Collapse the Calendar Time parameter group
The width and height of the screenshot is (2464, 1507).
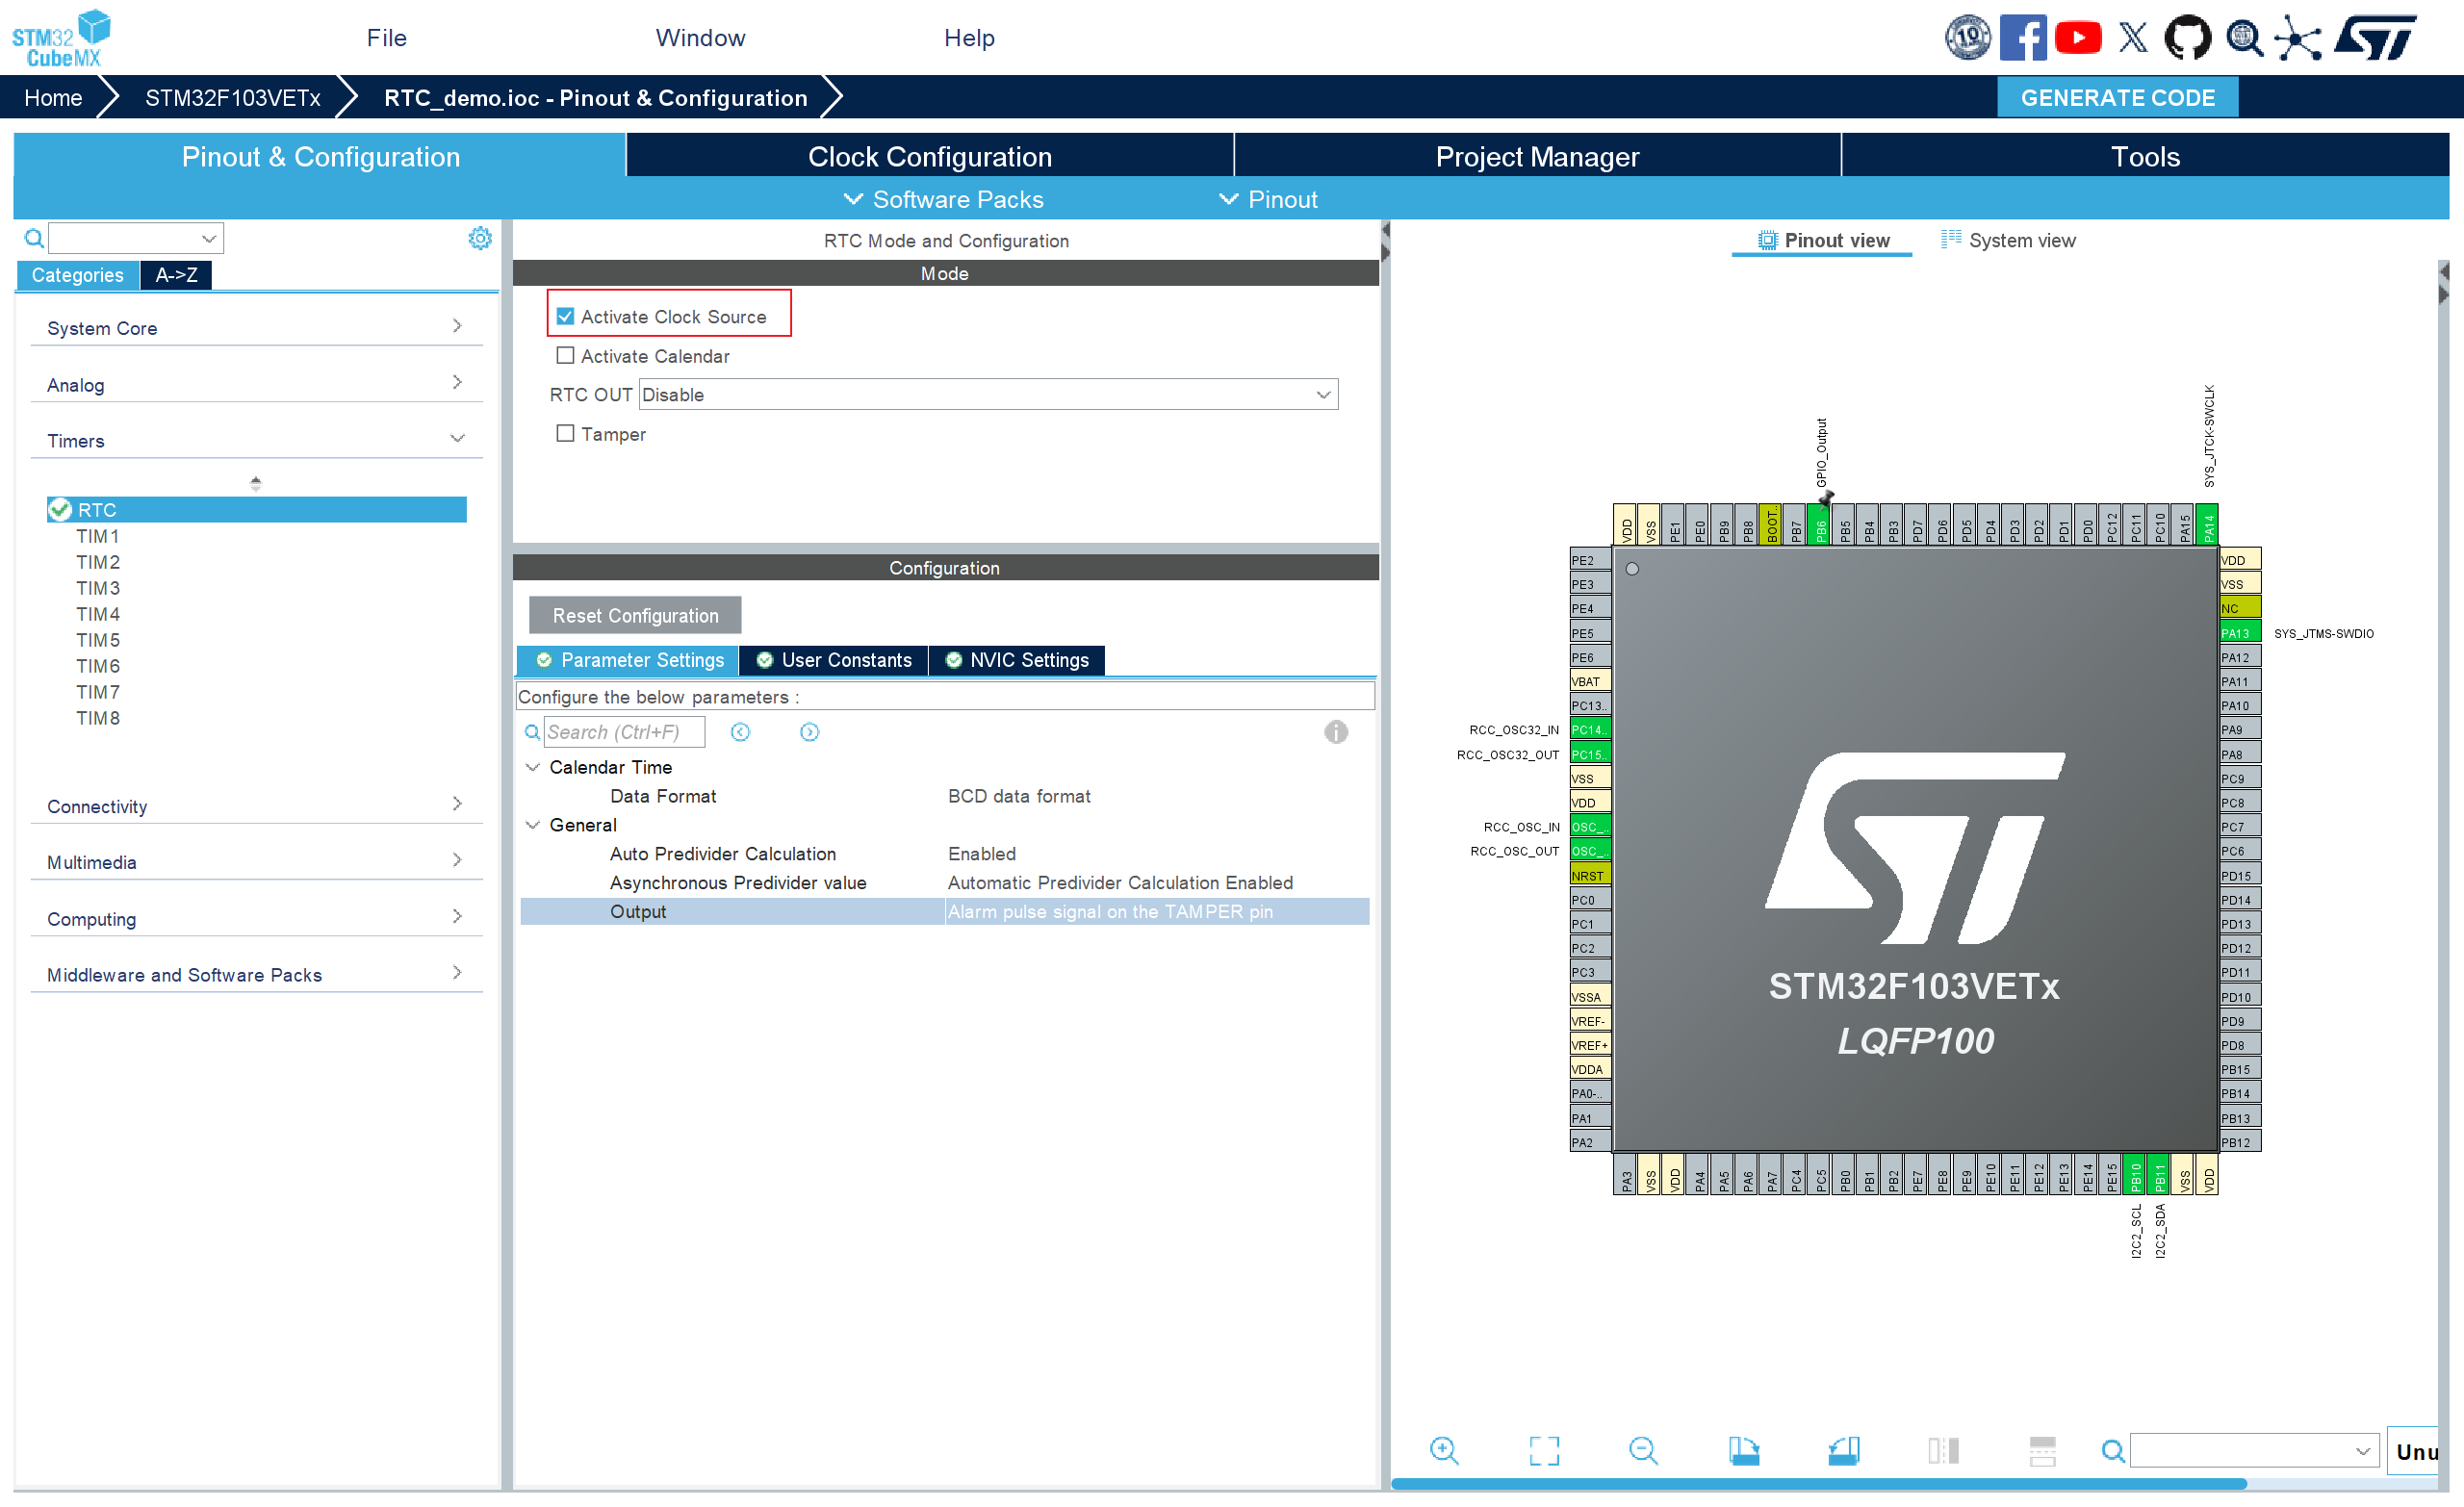(x=533, y=767)
